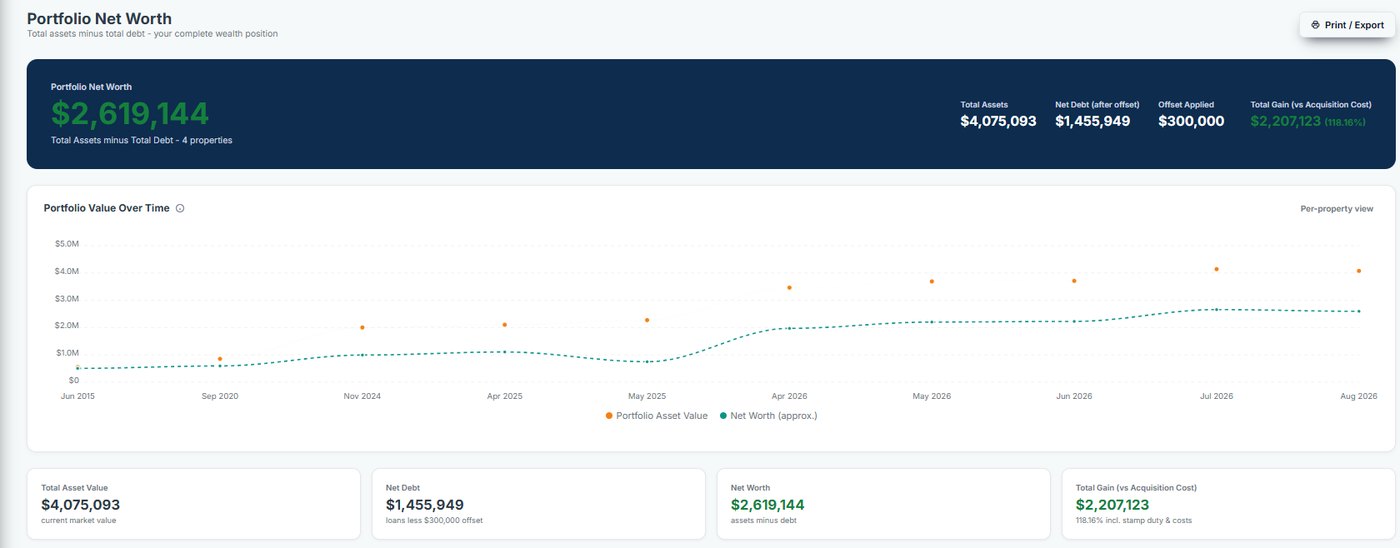Click the orange data point above Sep 2020

(220, 359)
